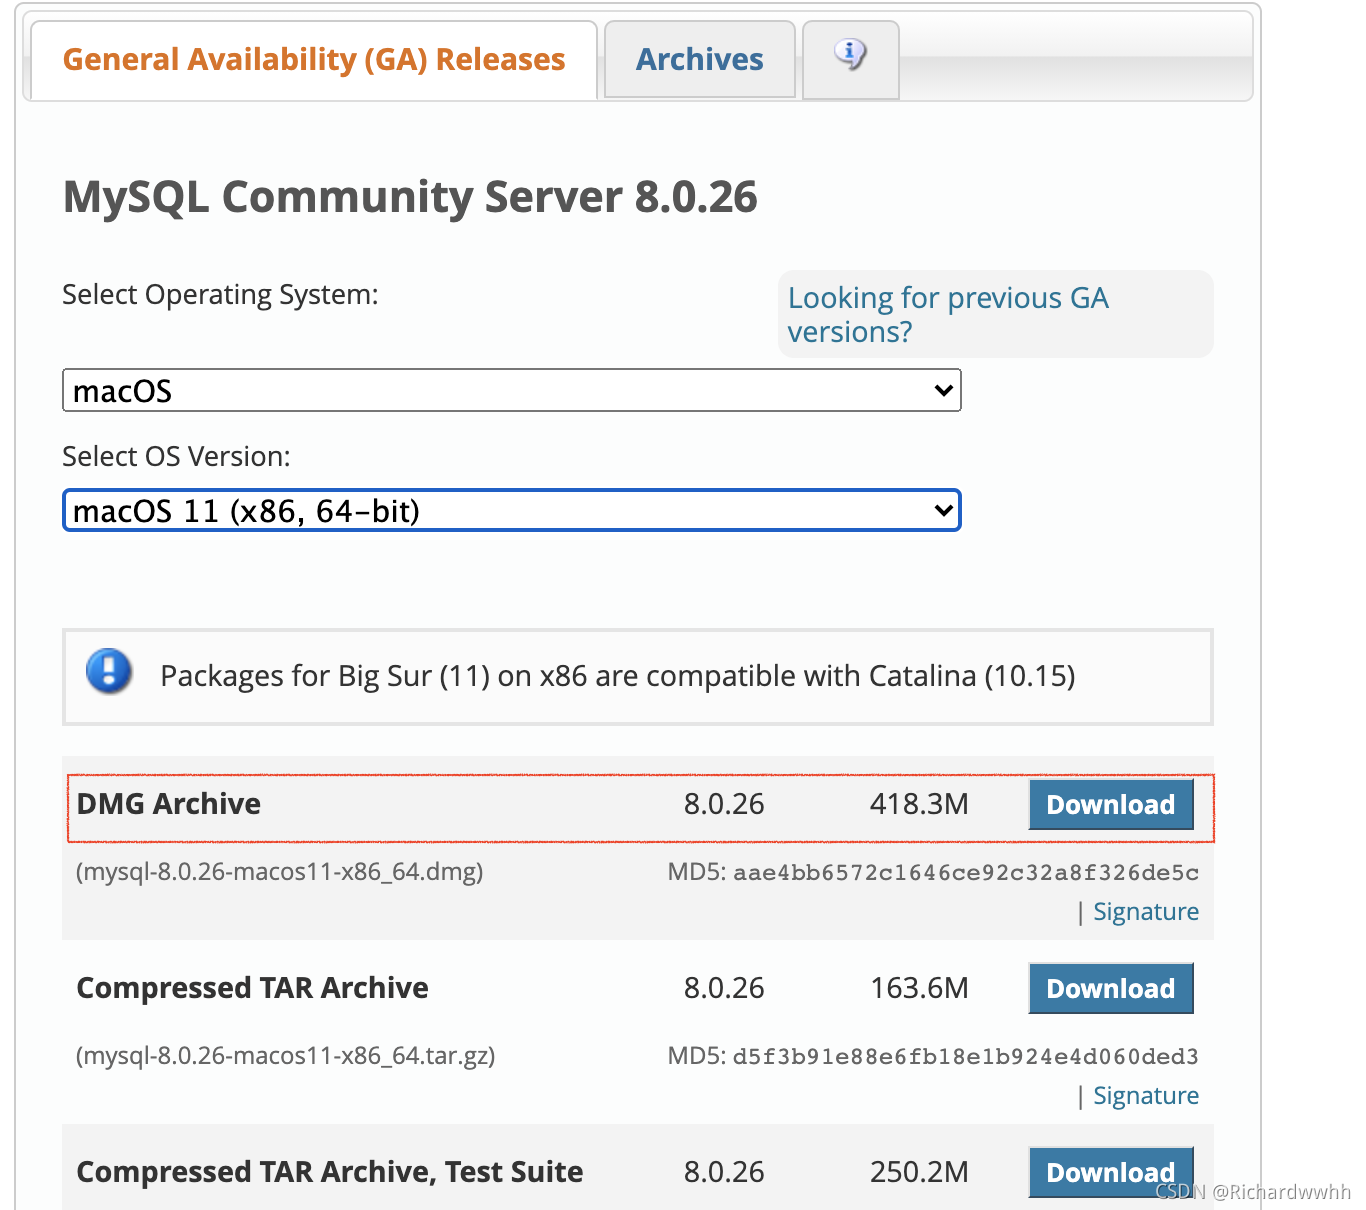Click version 8.0.26 in DMG Archive row

724,804
